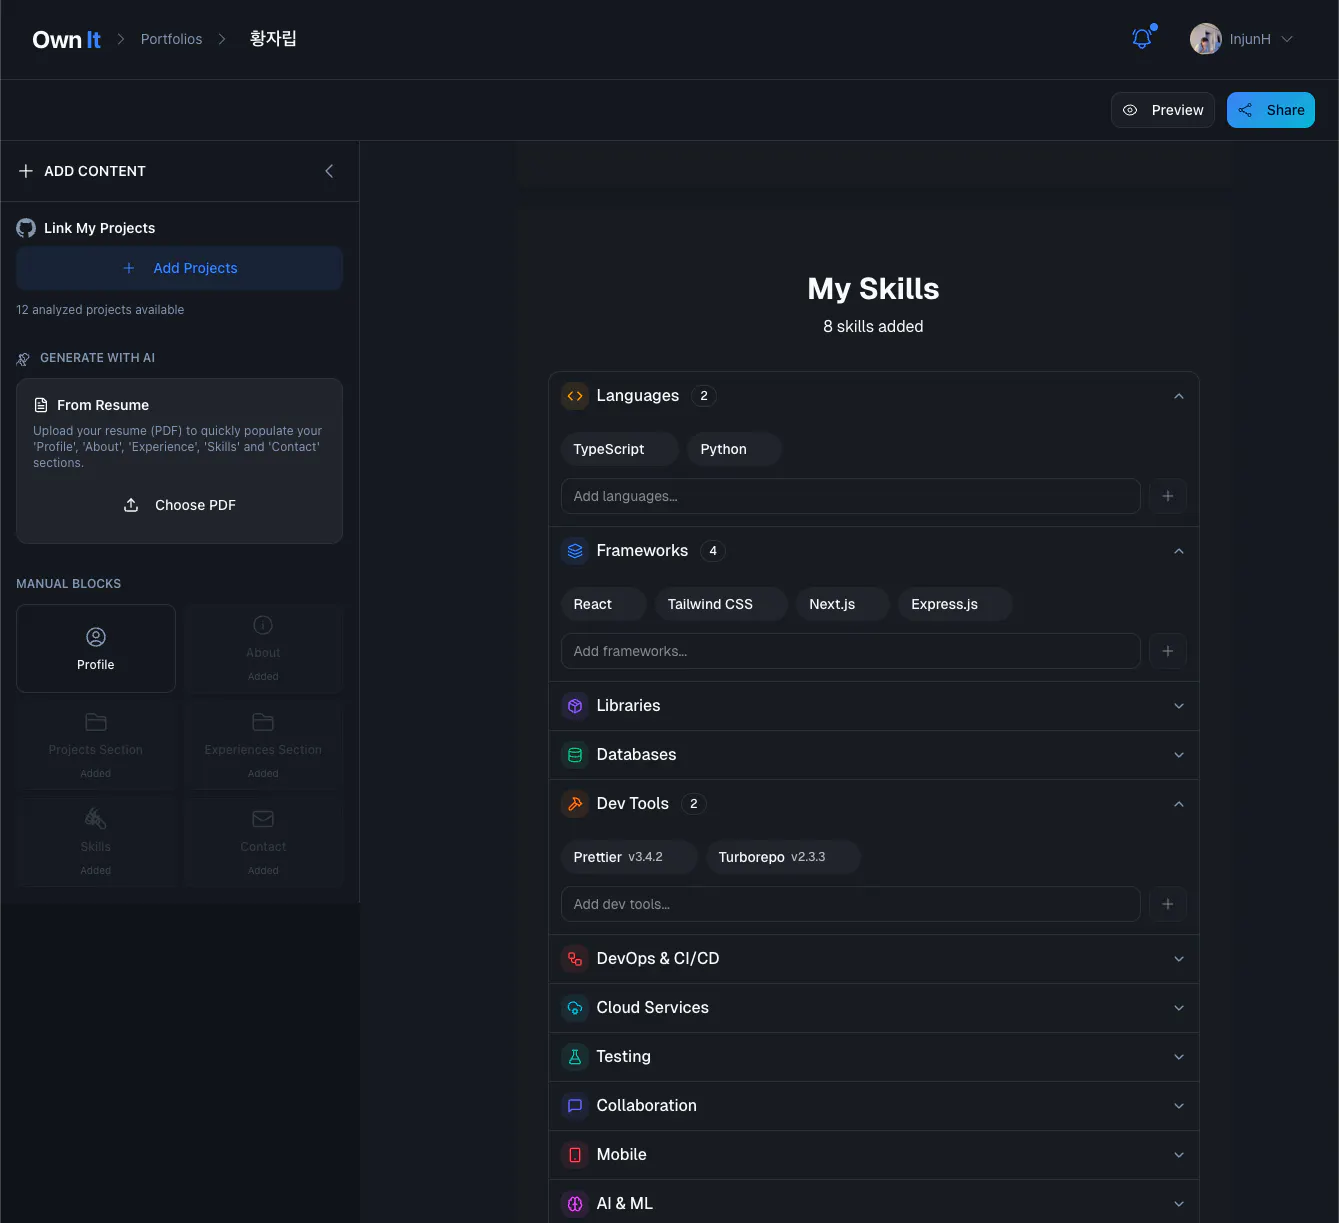The image size is (1339, 1223).
Task: Click the Frameworks layers icon
Action: (575, 551)
